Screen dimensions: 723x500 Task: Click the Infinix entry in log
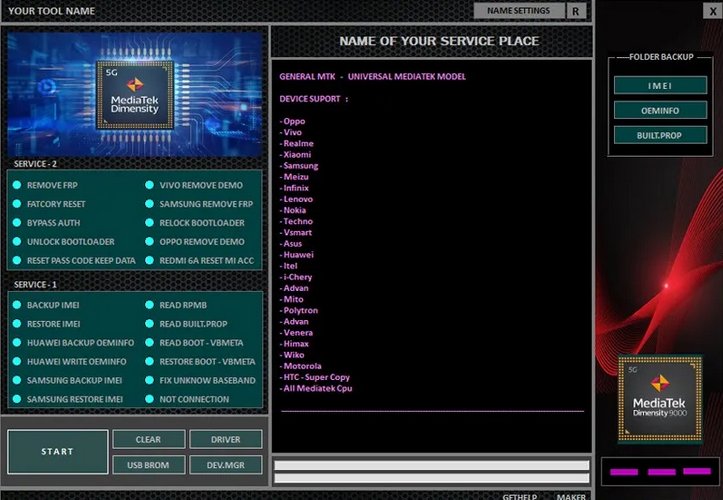(294, 188)
